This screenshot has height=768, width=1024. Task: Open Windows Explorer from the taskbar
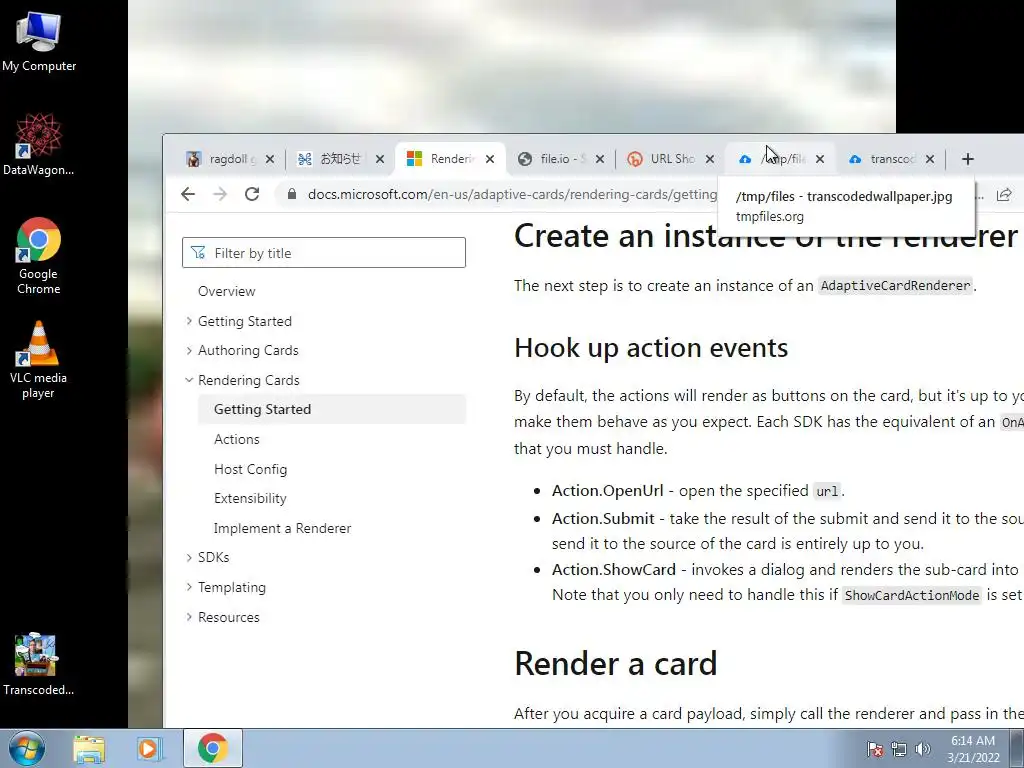coord(89,748)
